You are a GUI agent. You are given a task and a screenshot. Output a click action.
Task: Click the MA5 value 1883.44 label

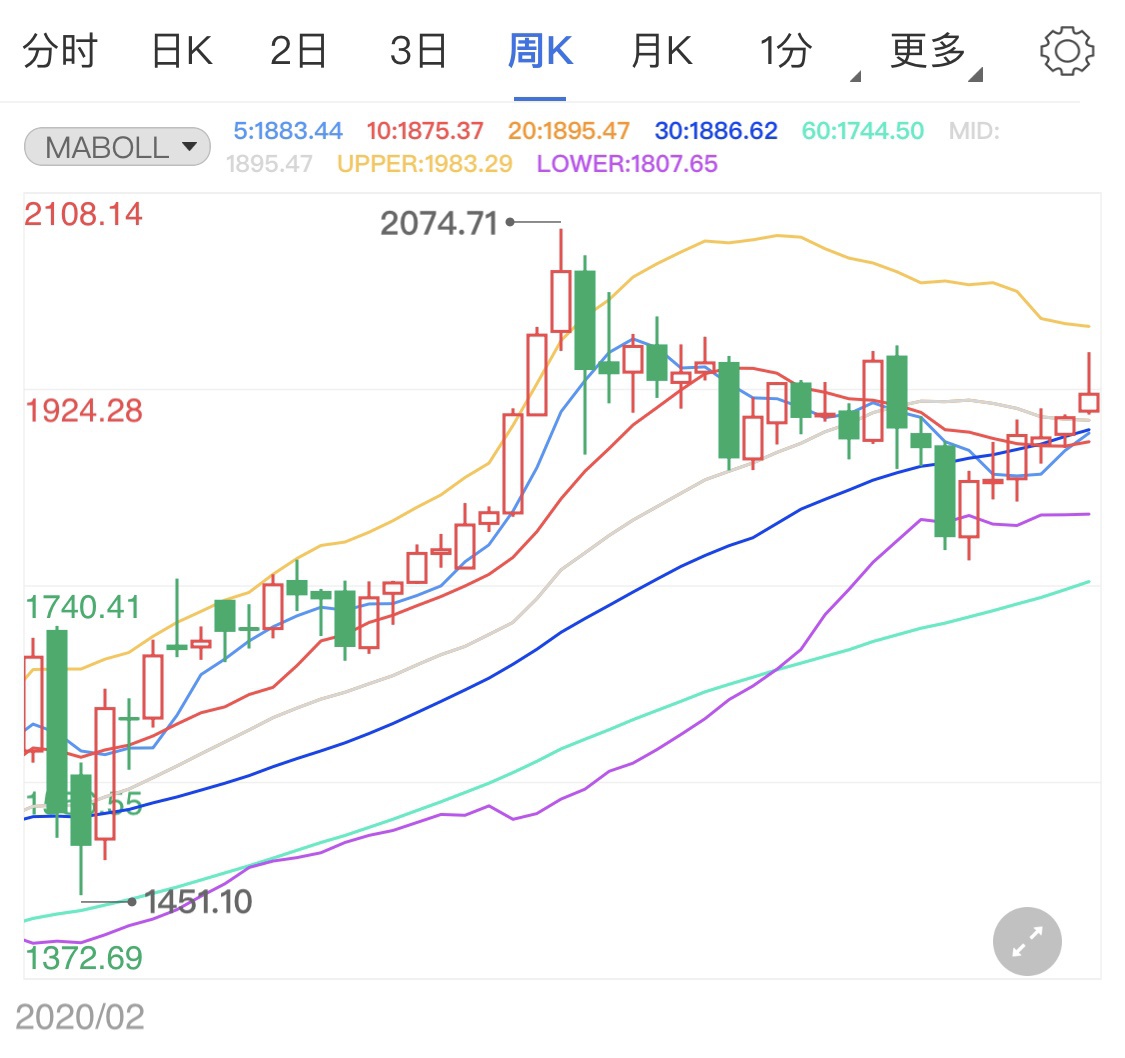288,131
